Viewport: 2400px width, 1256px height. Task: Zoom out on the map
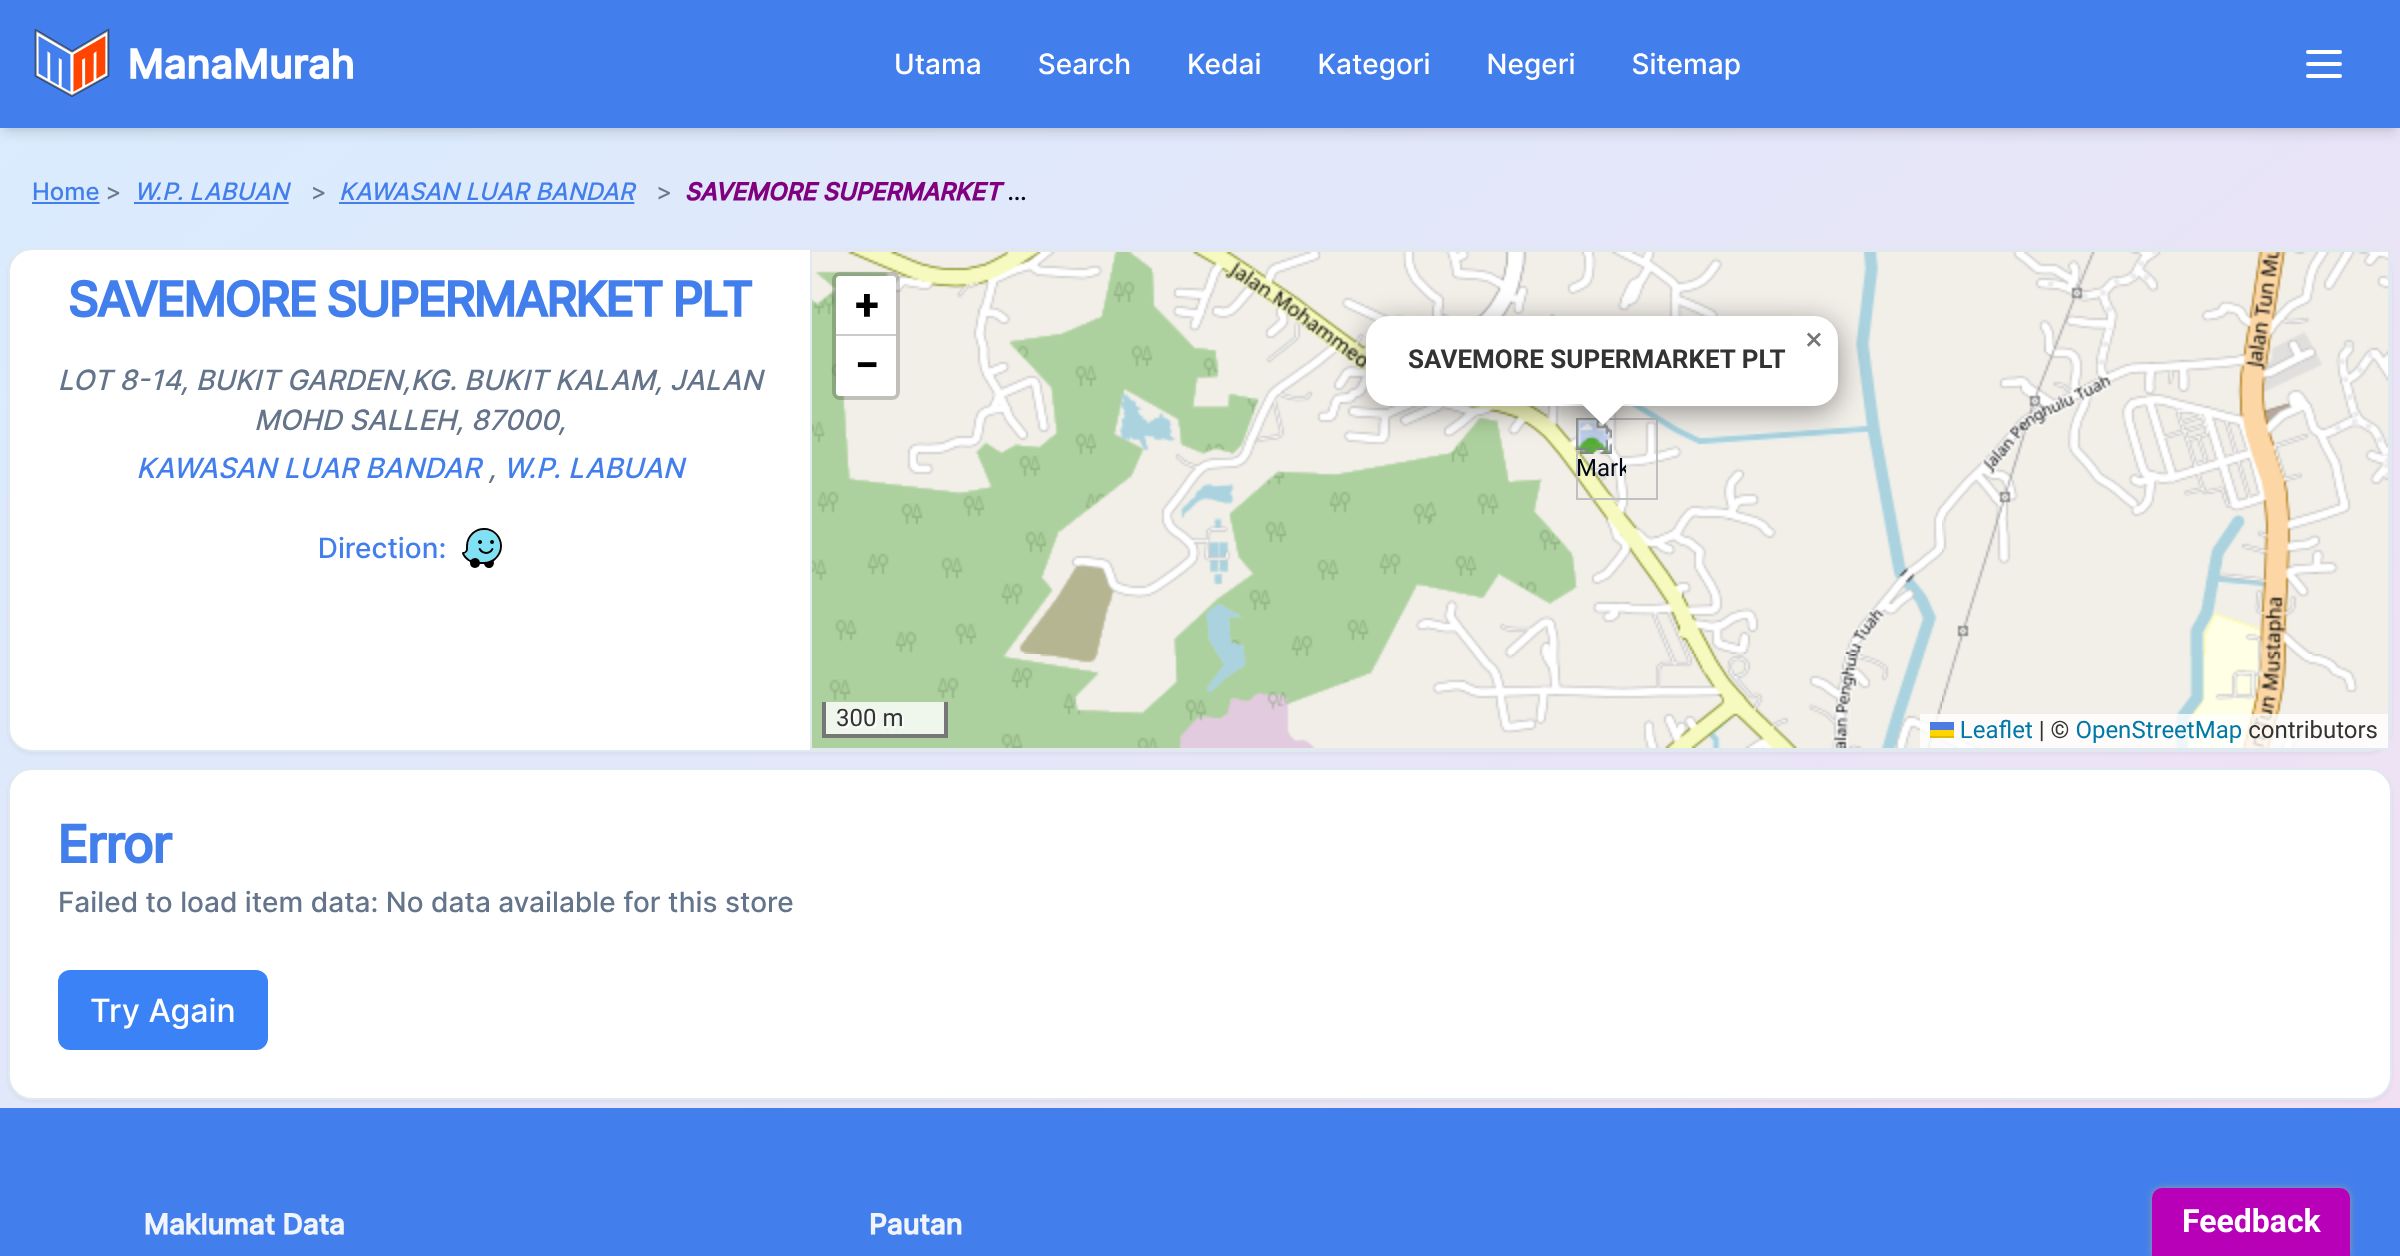coord(866,365)
